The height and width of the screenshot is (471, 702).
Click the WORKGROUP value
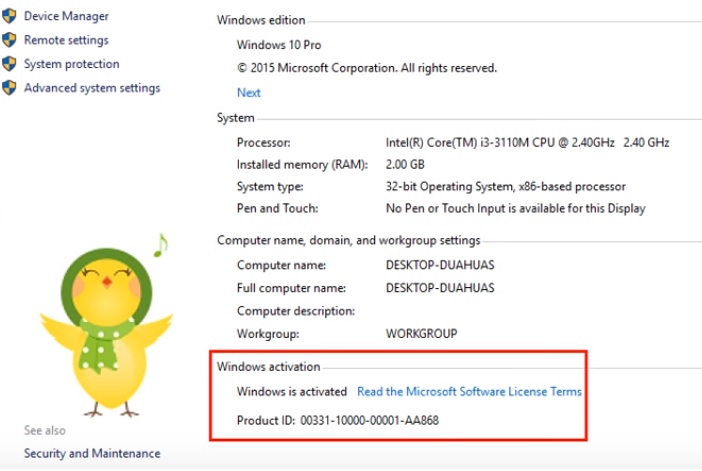click(422, 334)
